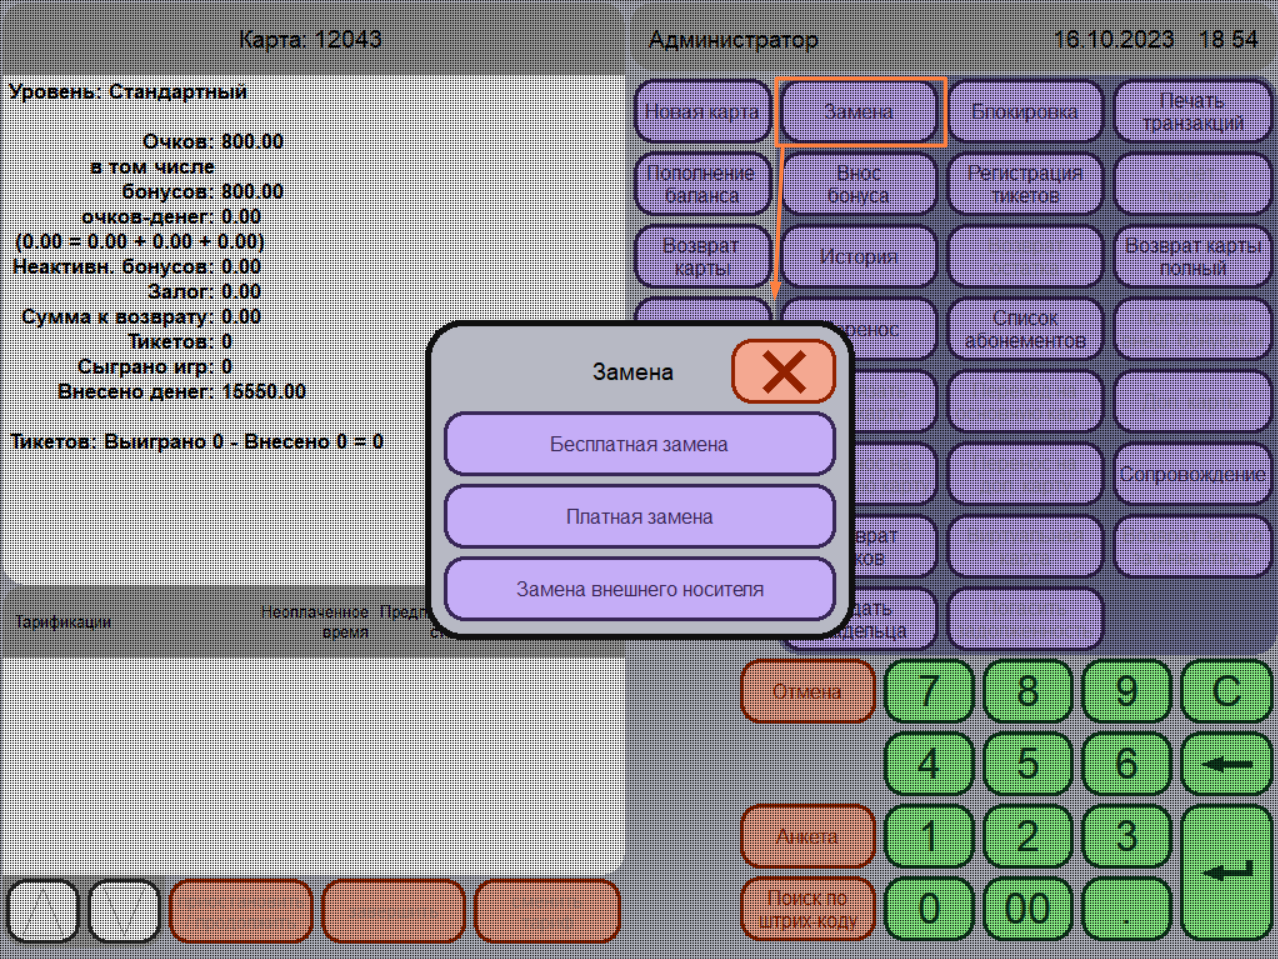Viewport: 1278px width, 959px height.
Task: Tap the tall green Enter key
Action: [1227, 873]
